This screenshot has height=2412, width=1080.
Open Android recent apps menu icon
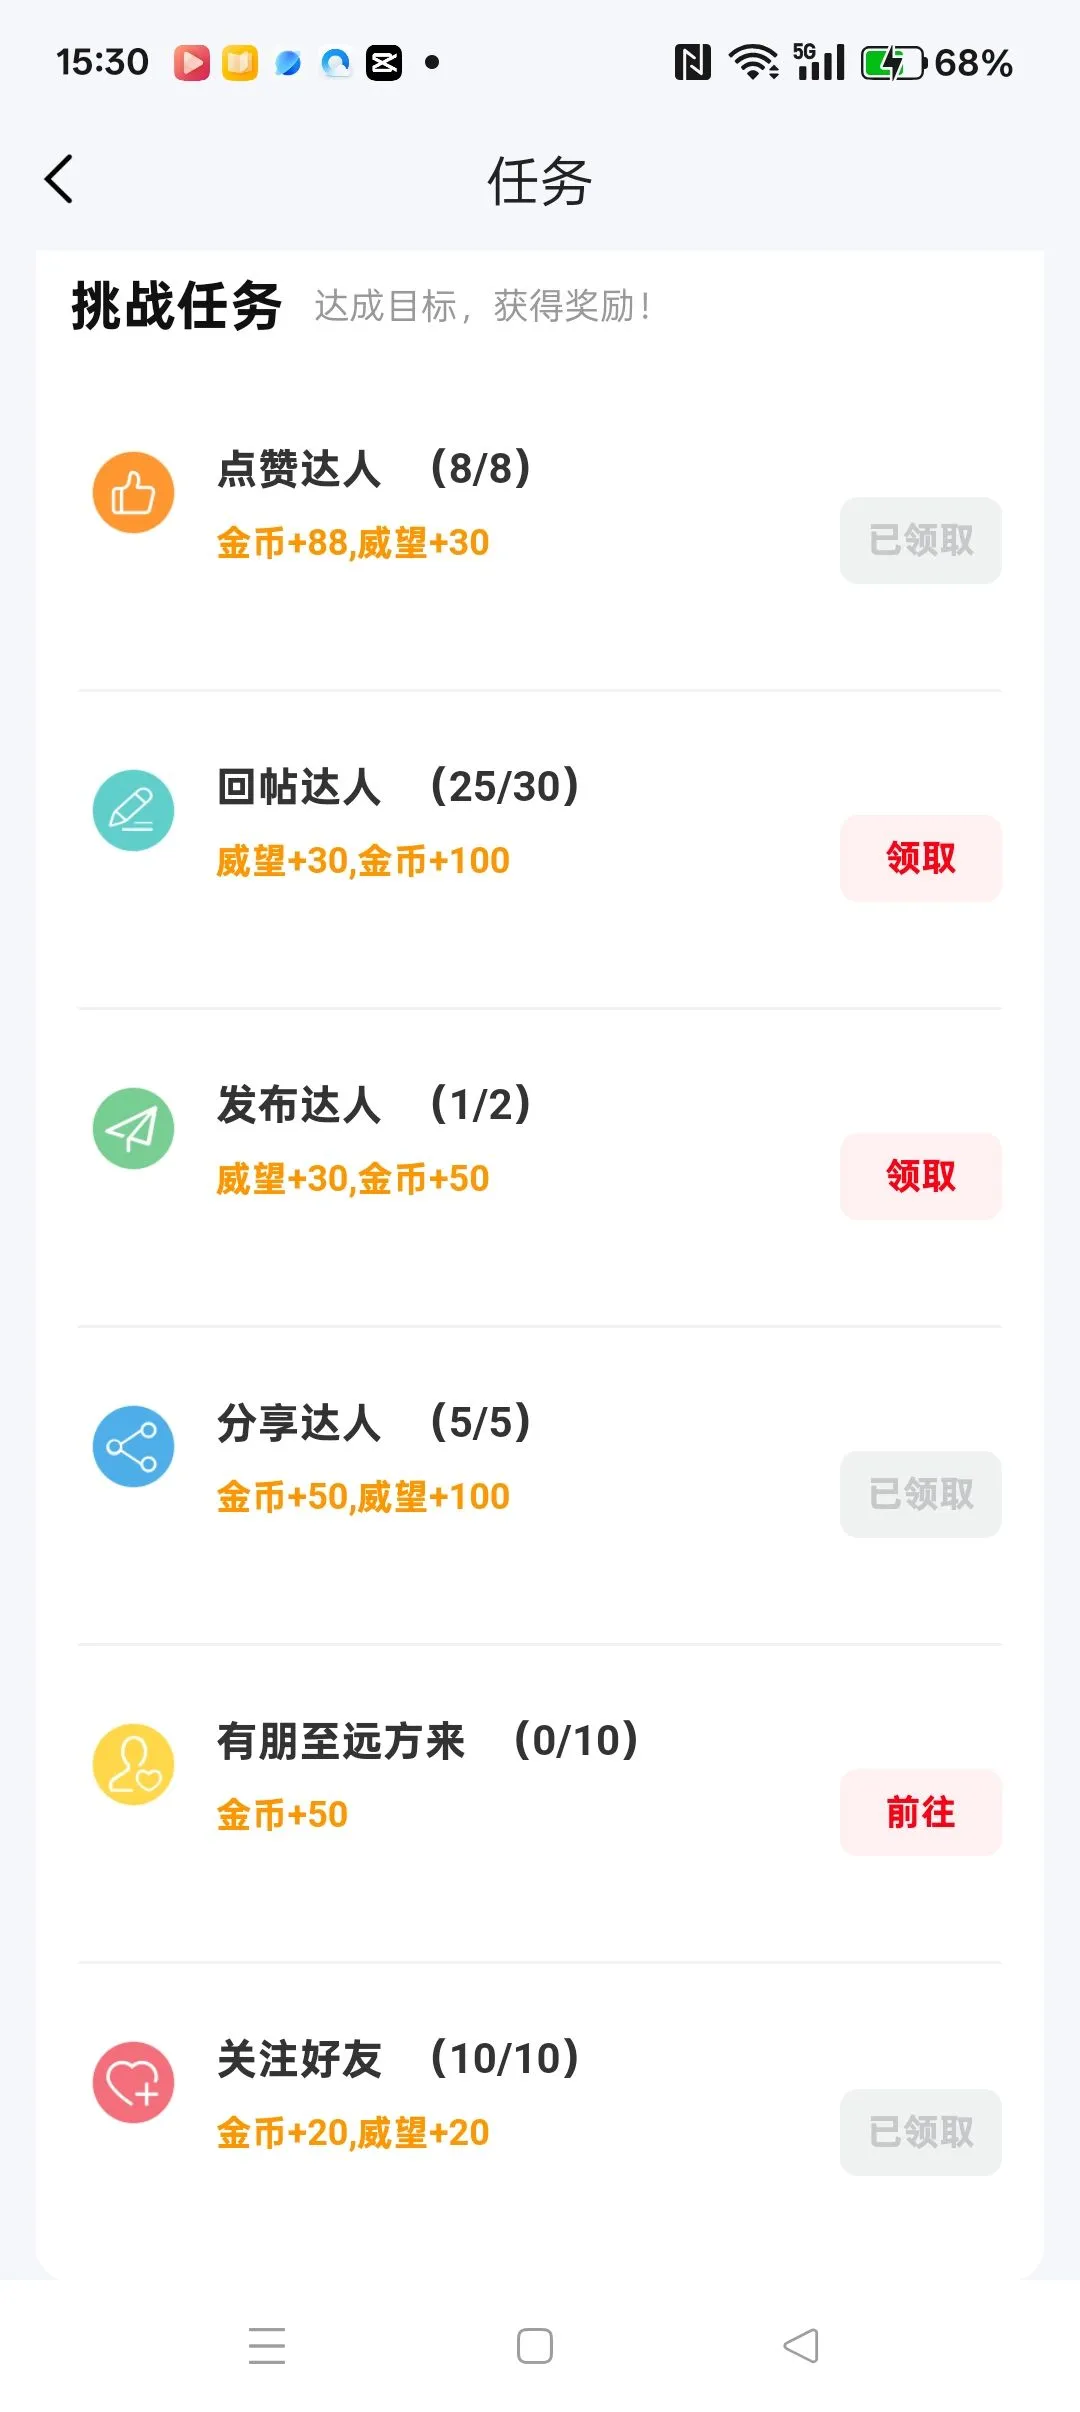[x=267, y=2346]
